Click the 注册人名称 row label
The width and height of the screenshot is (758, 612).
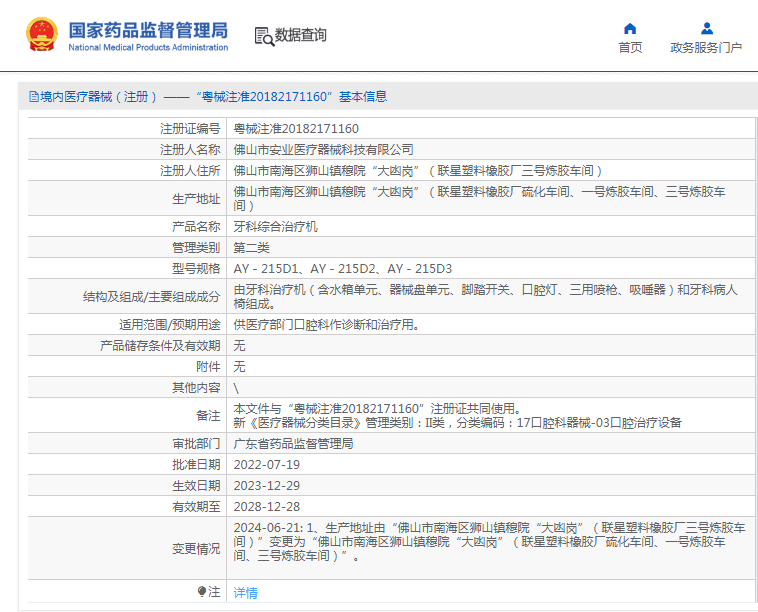[190, 150]
